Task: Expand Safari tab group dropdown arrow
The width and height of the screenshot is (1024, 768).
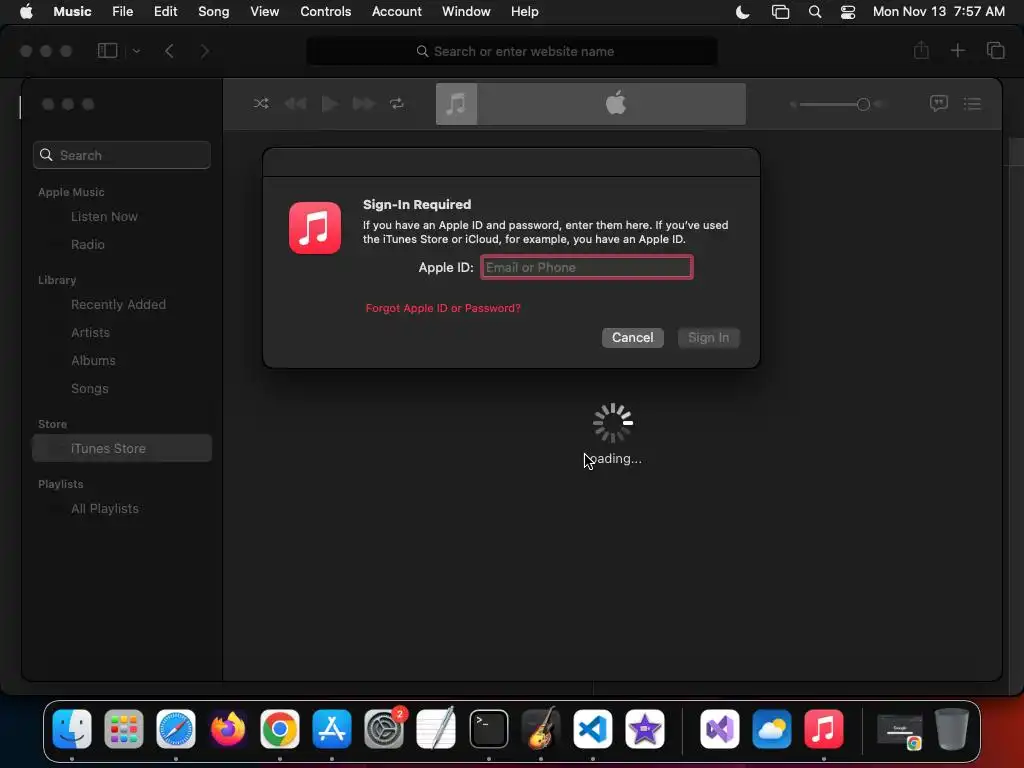Action: click(x=136, y=51)
